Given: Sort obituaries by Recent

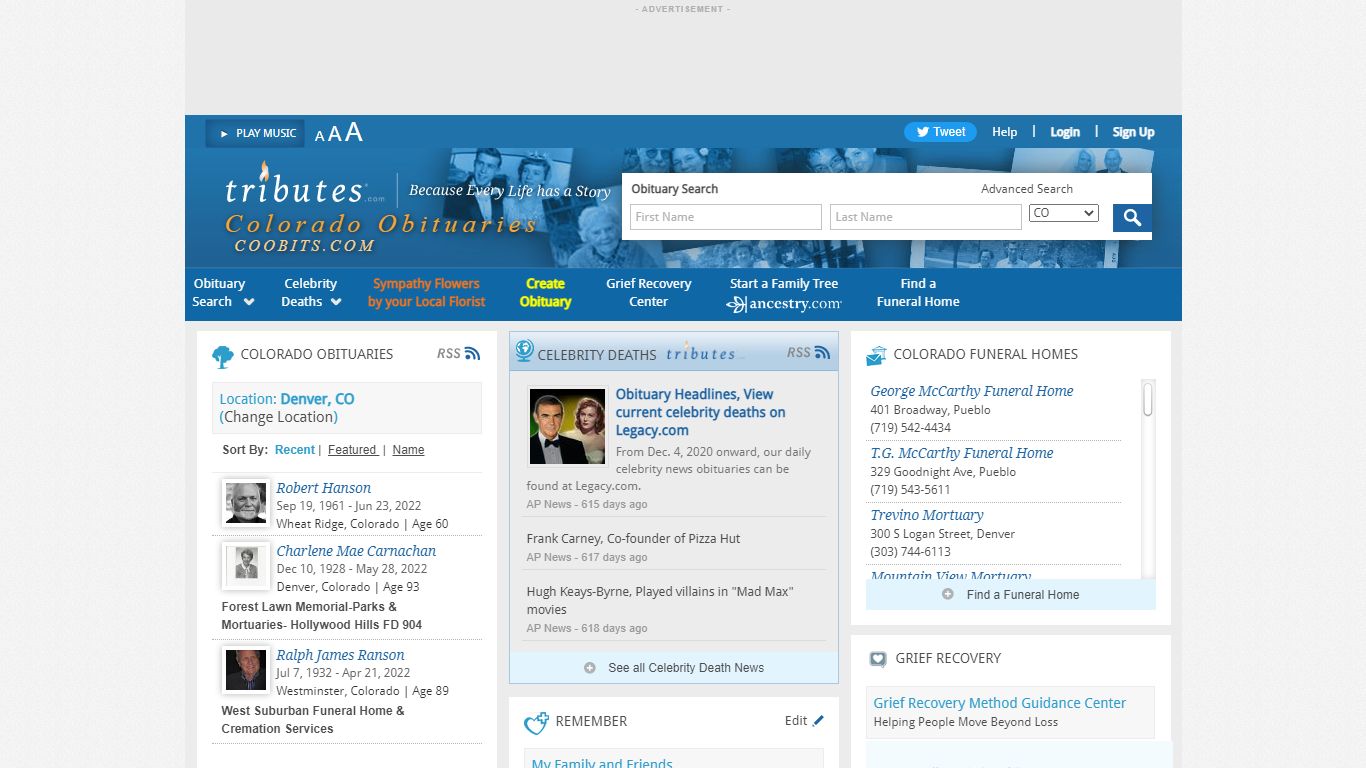Looking at the screenshot, I should pyautogui.click(x=295, y=450).
